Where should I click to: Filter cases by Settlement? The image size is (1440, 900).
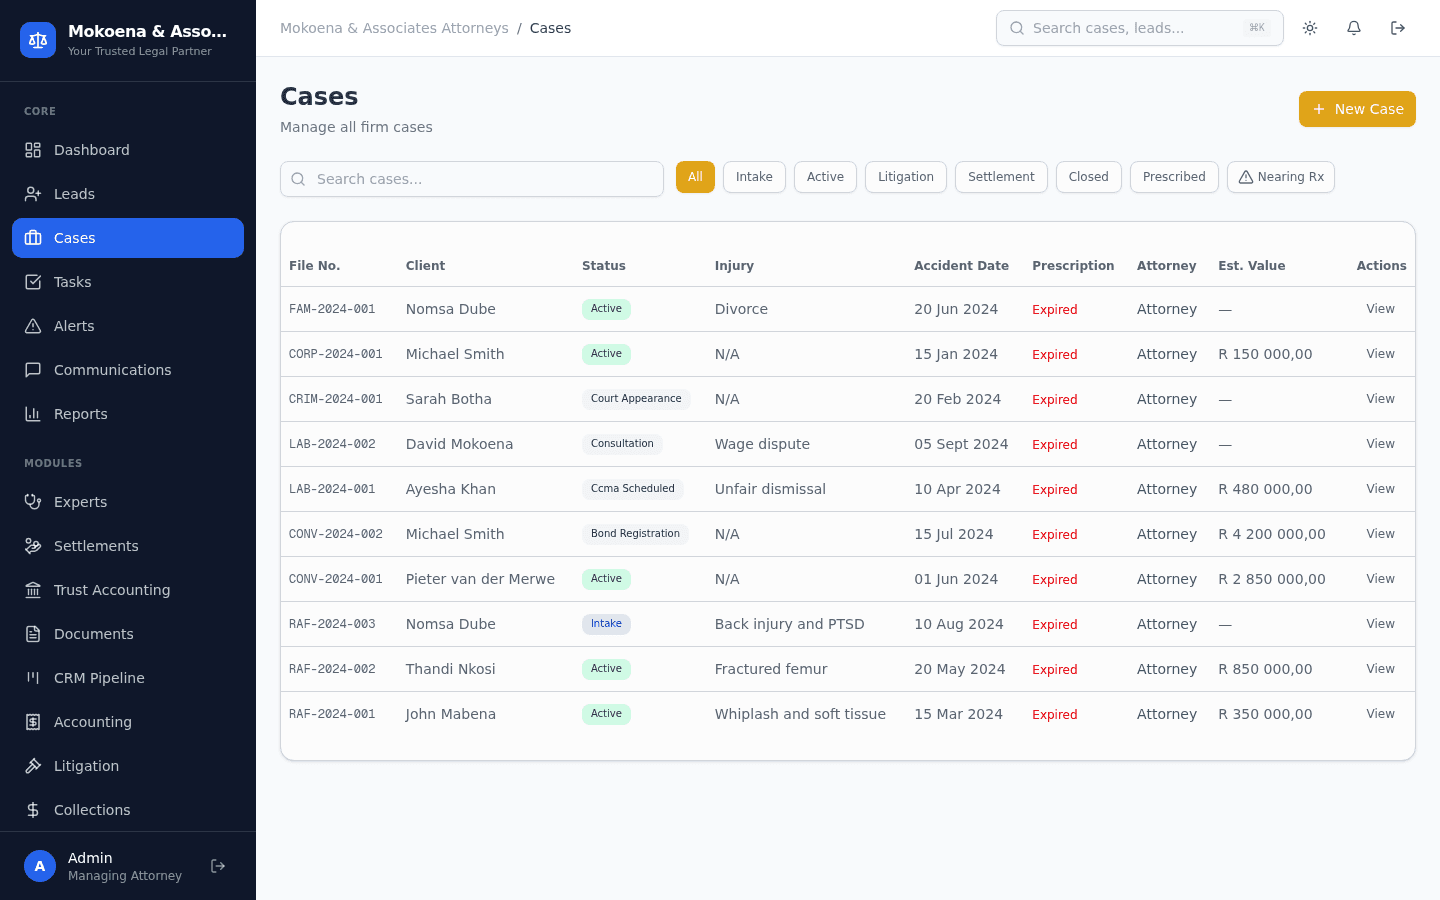[x=1001, y=177]
